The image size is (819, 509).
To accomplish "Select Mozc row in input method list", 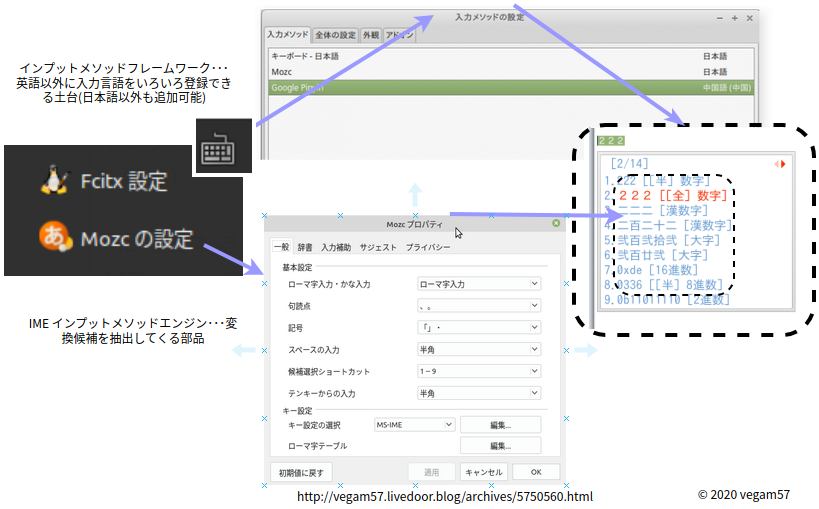I will pos(511,72).
